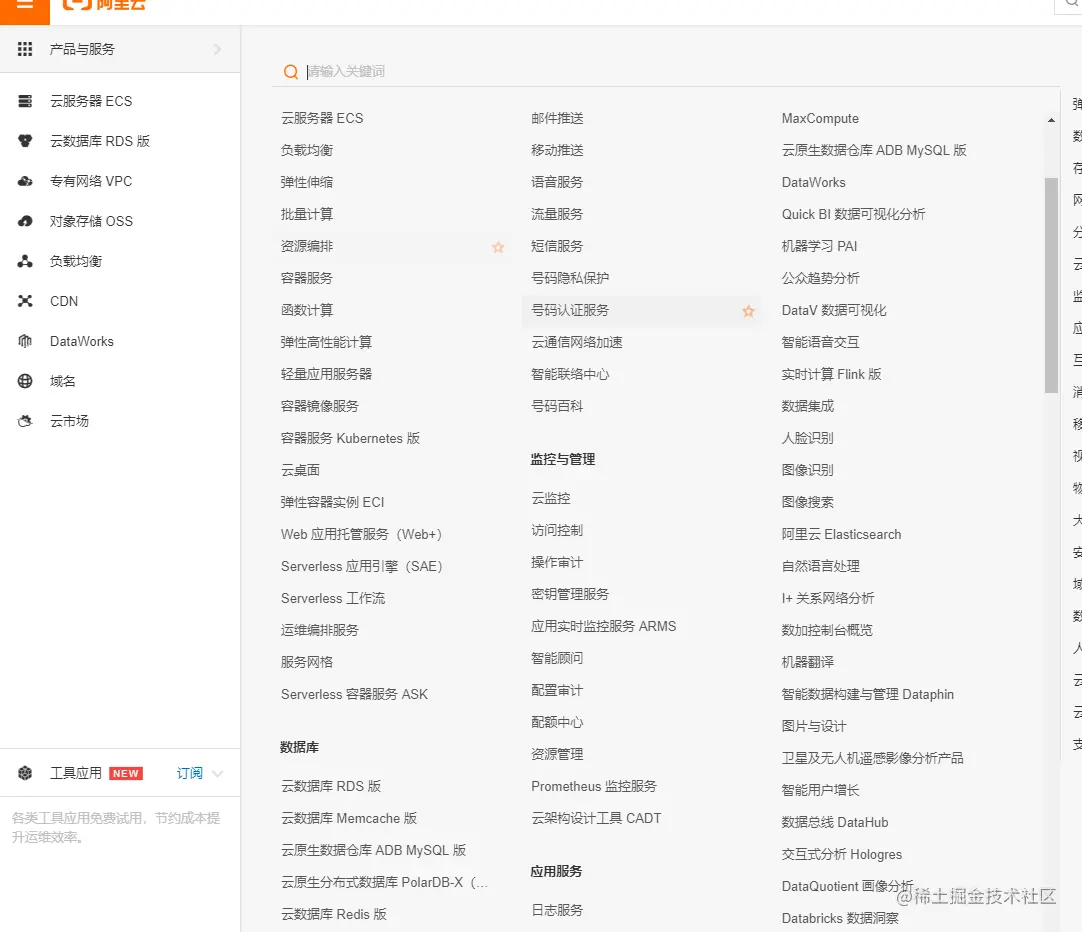Viewport: 1082px width, 932px height.
Task: Open 应用实时监控服务 ARMS link
Action: click(x=604, y=626)
